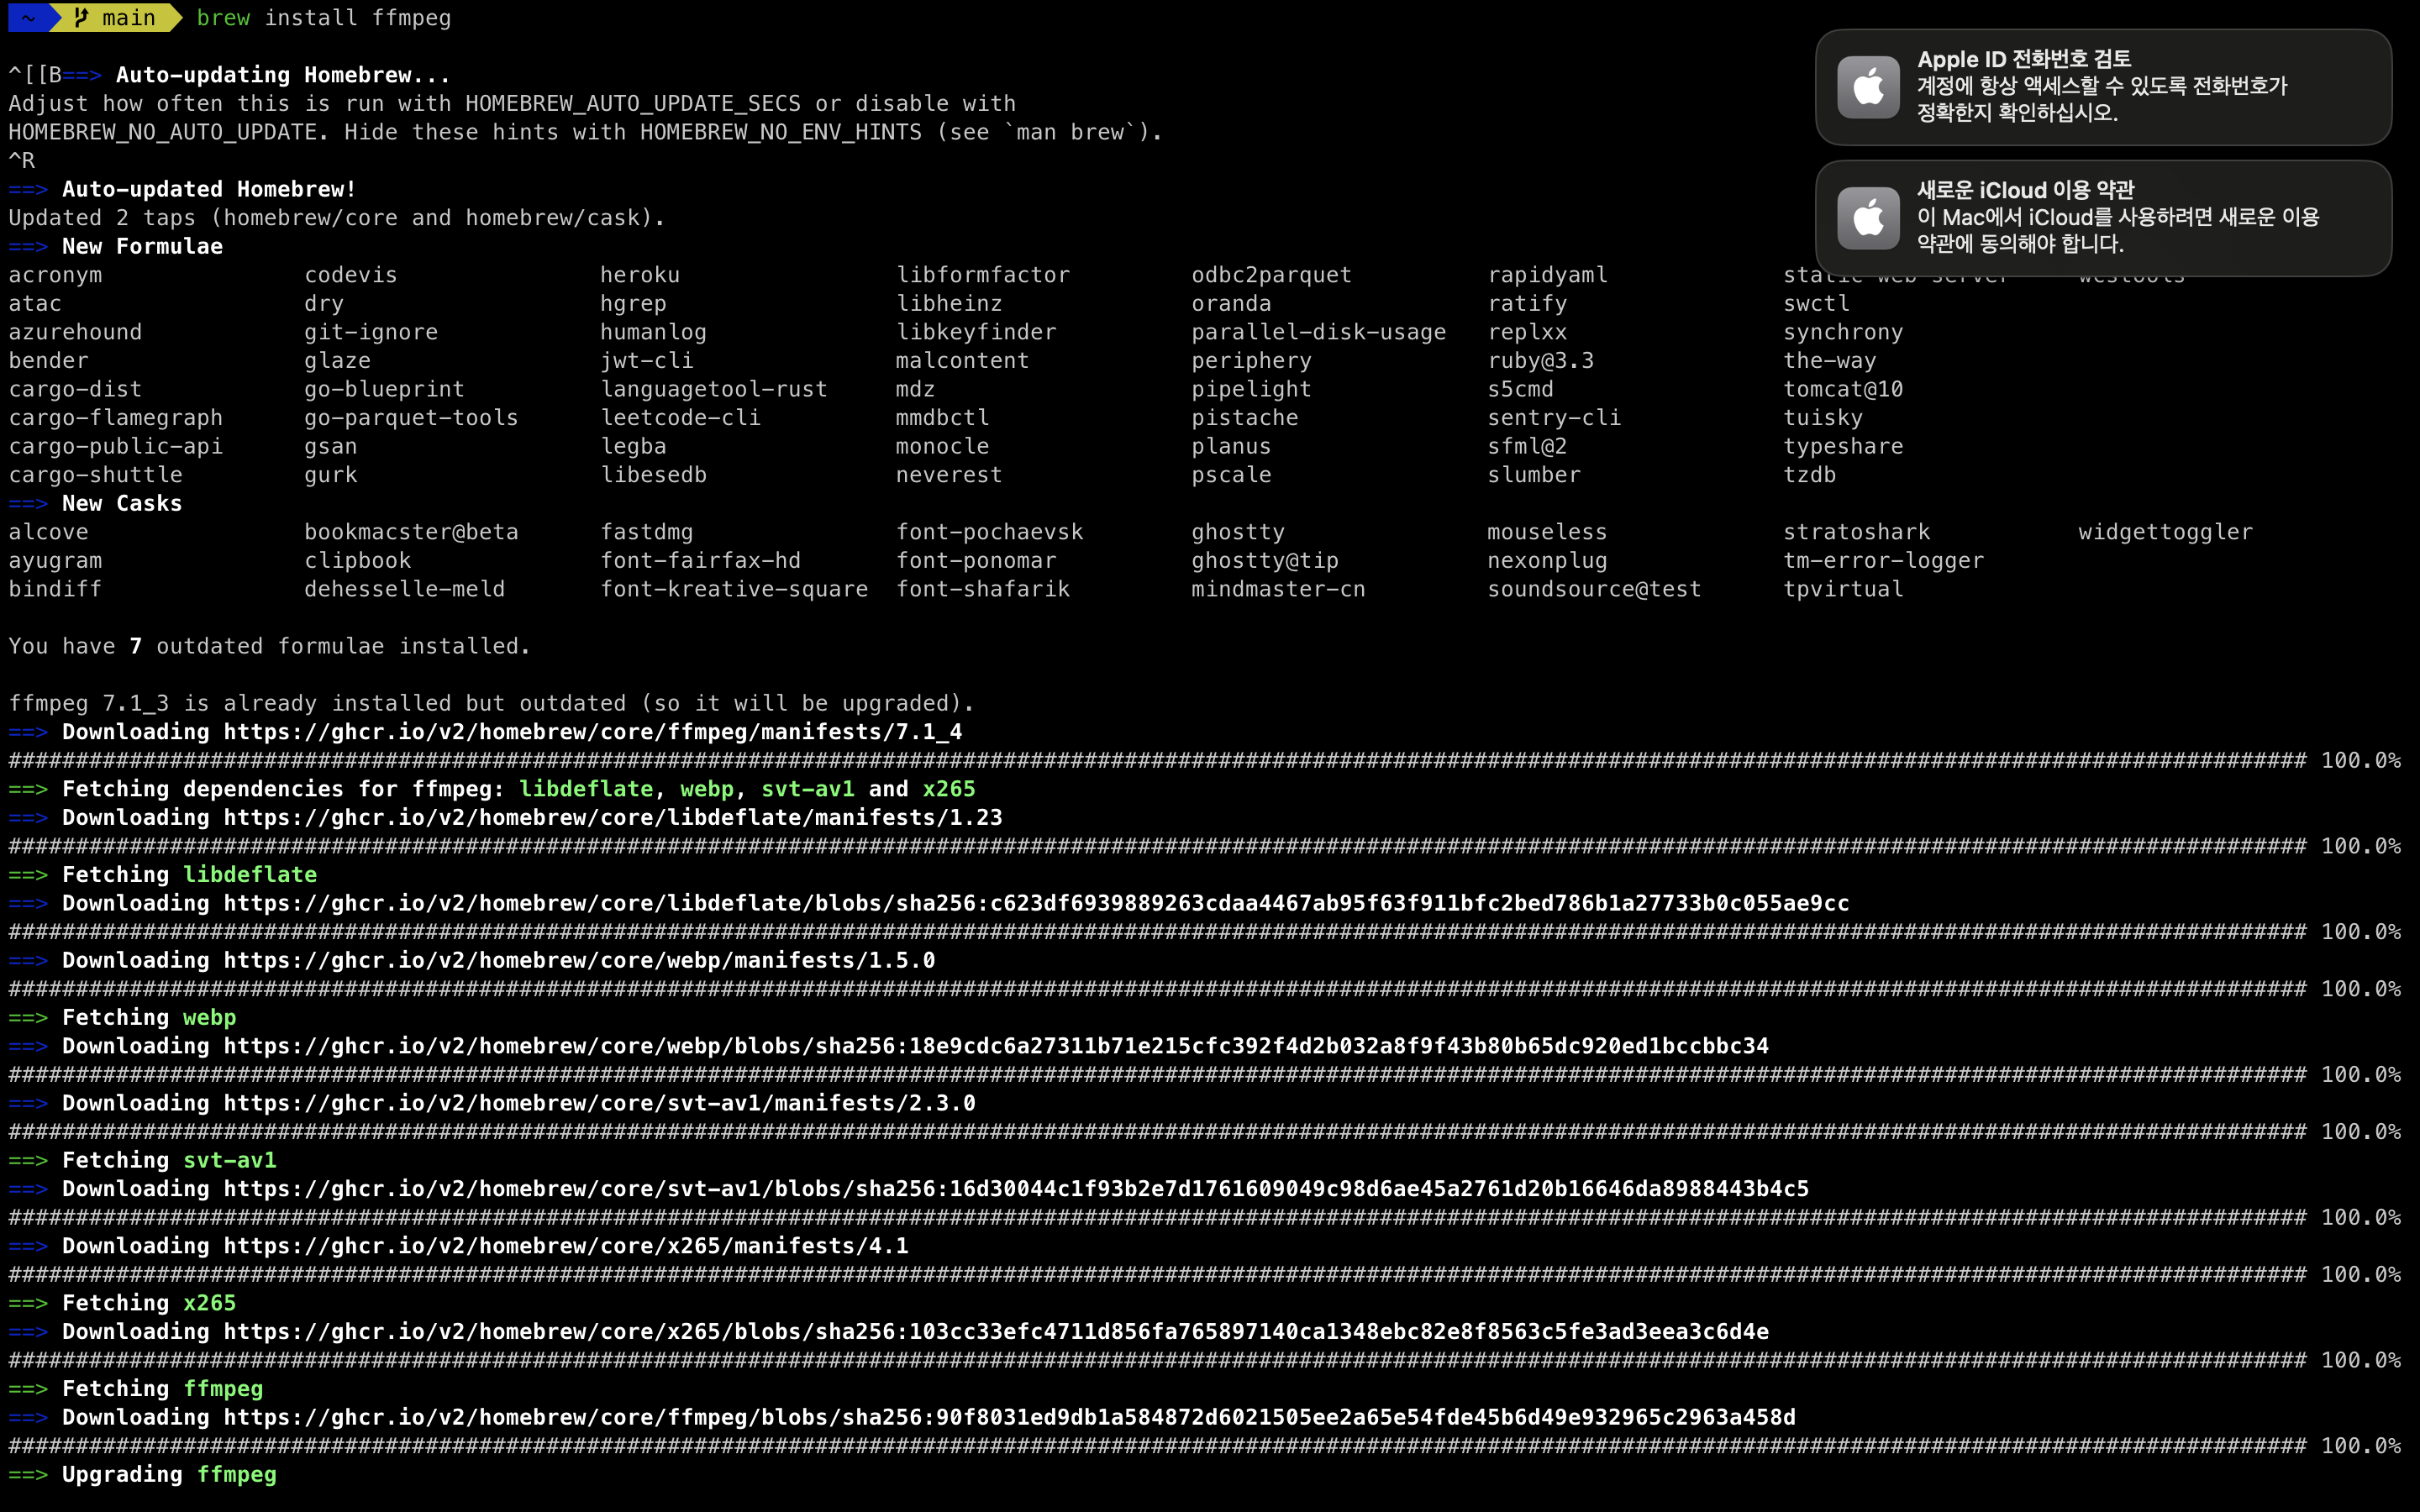2420x1512 pixels.
Task: Click the 'tomcat@10' formula name
Action: [x=1843, y=389]
